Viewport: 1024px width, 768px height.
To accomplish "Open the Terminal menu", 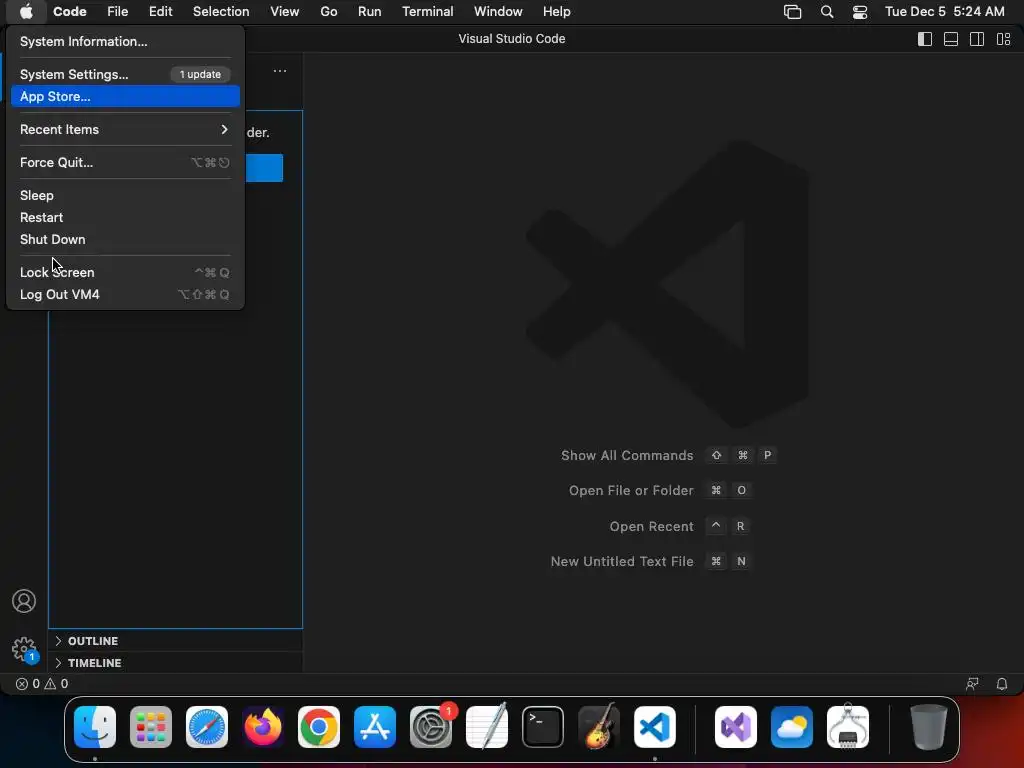I will click(x=427, y=11).
